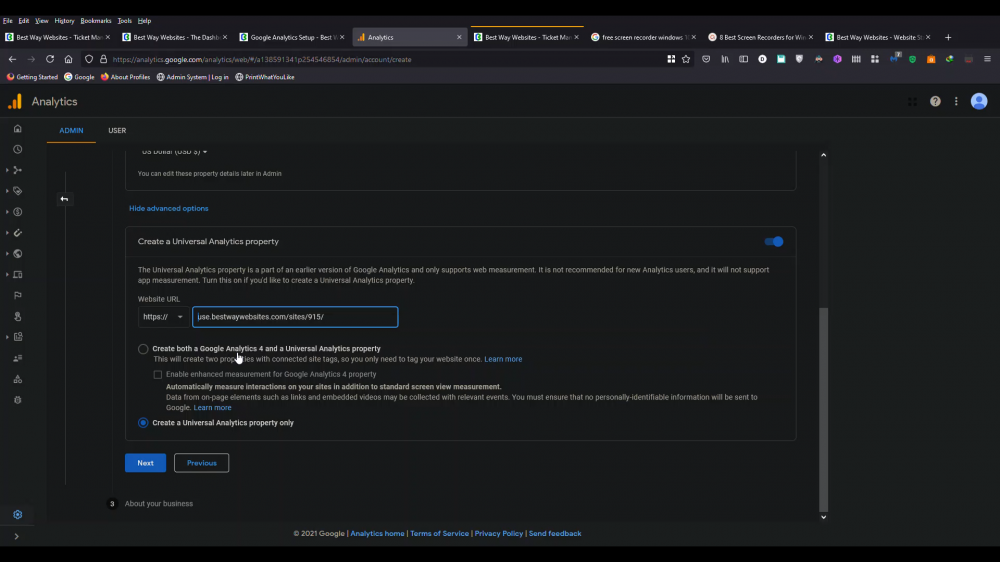
Task: Expand the Tech devices row arrow
Action: pyautogui.click(x=7, y=275)
